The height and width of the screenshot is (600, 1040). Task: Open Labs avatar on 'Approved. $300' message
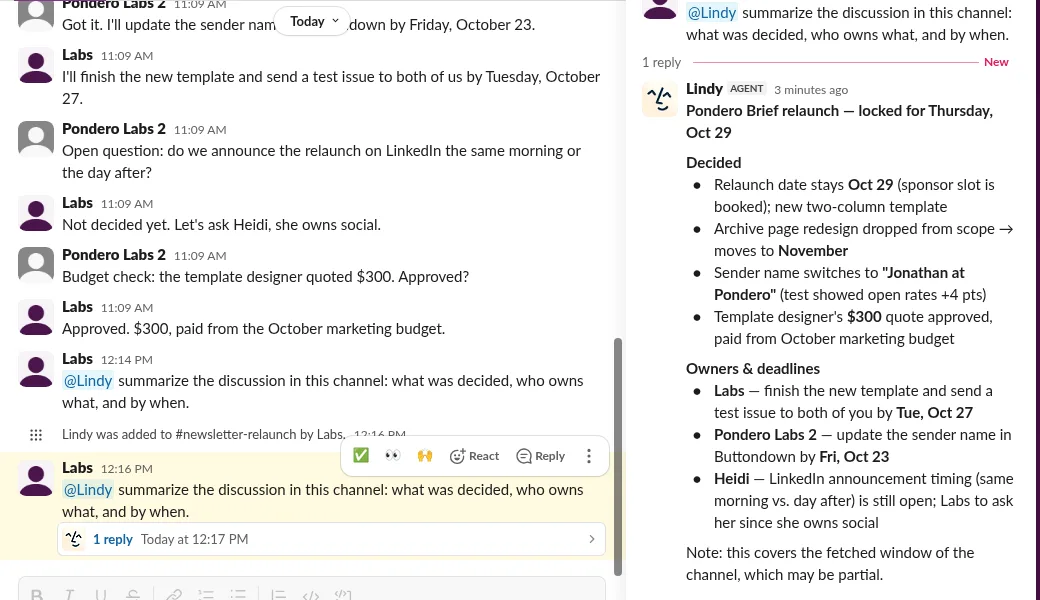click(36, 318)
